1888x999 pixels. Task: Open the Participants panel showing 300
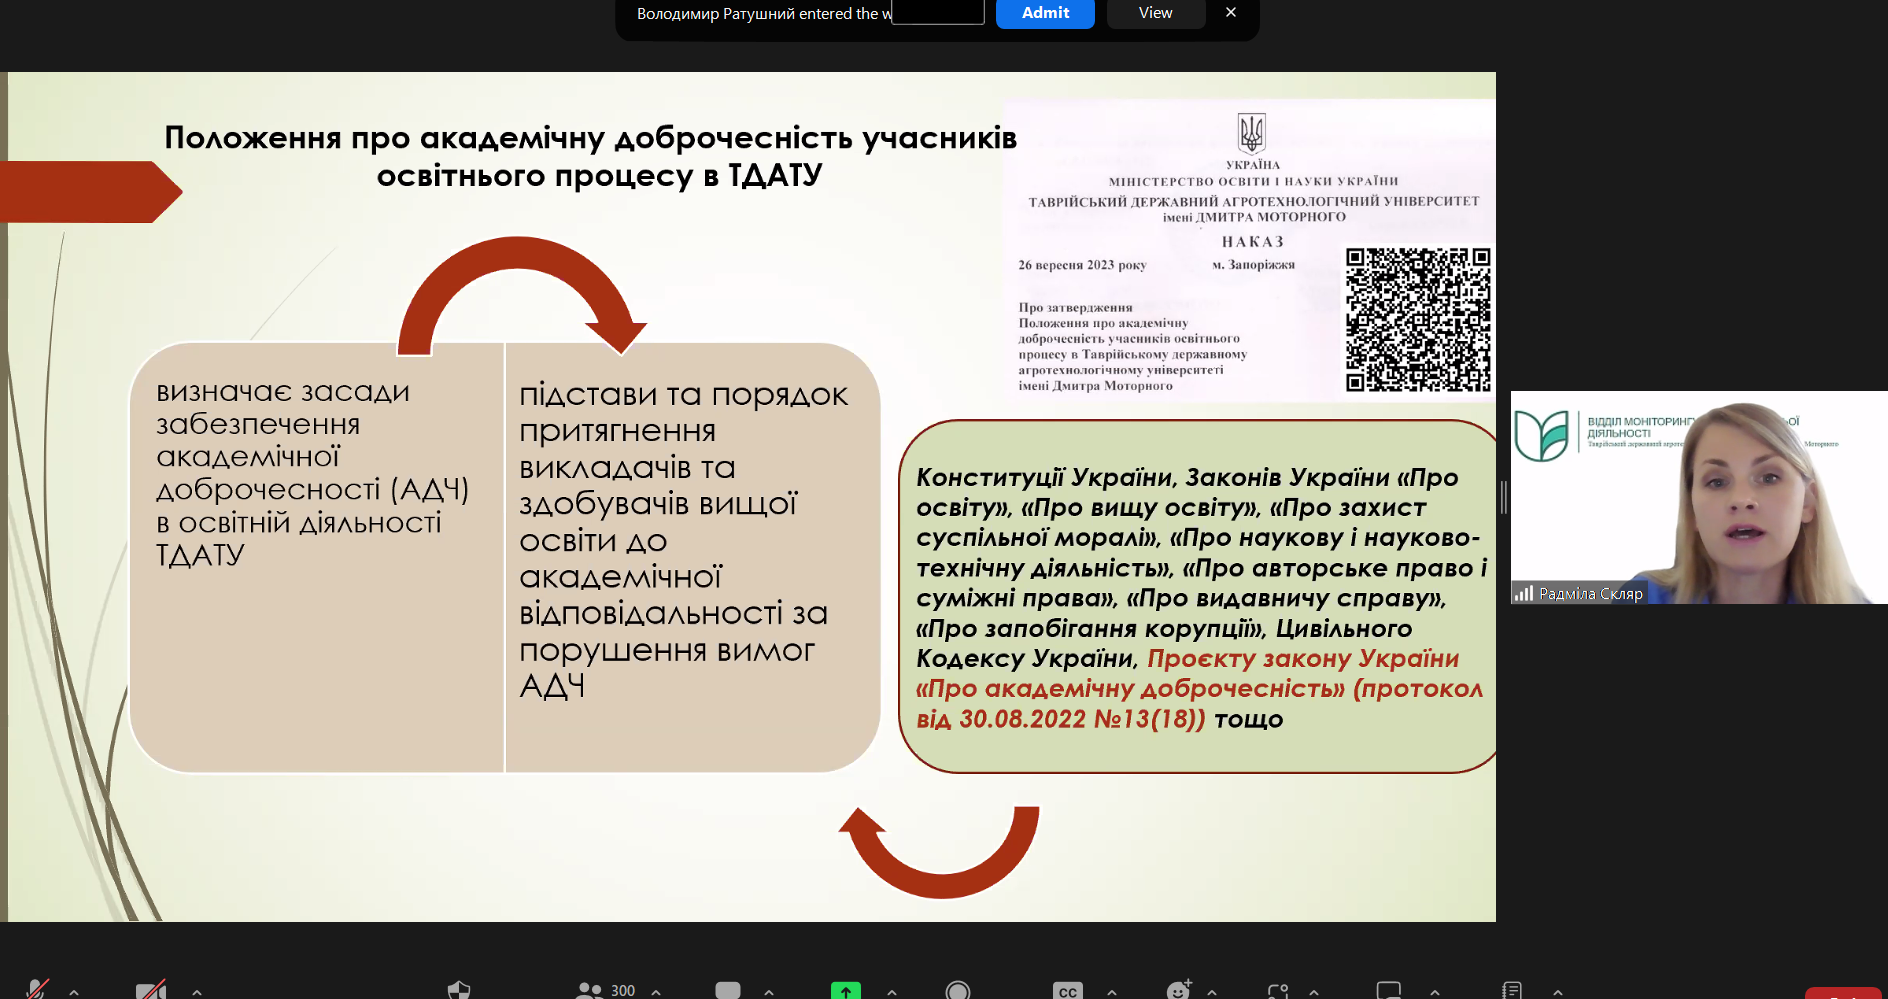click(x=605, y=990)
